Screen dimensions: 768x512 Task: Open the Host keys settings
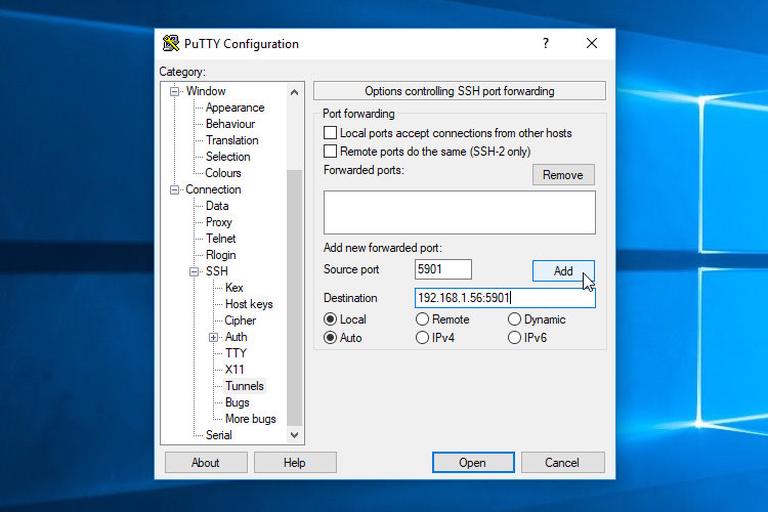coord(248,304)
